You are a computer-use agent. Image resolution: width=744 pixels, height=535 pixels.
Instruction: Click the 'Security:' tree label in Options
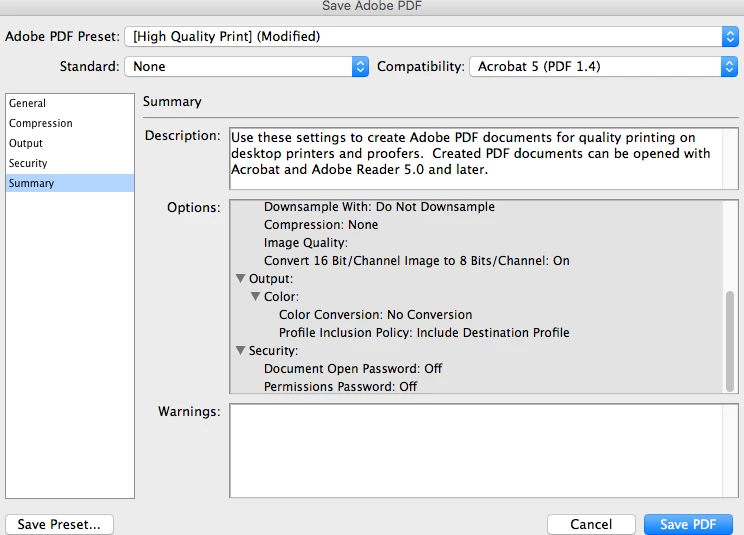click(x=273, y=351)
